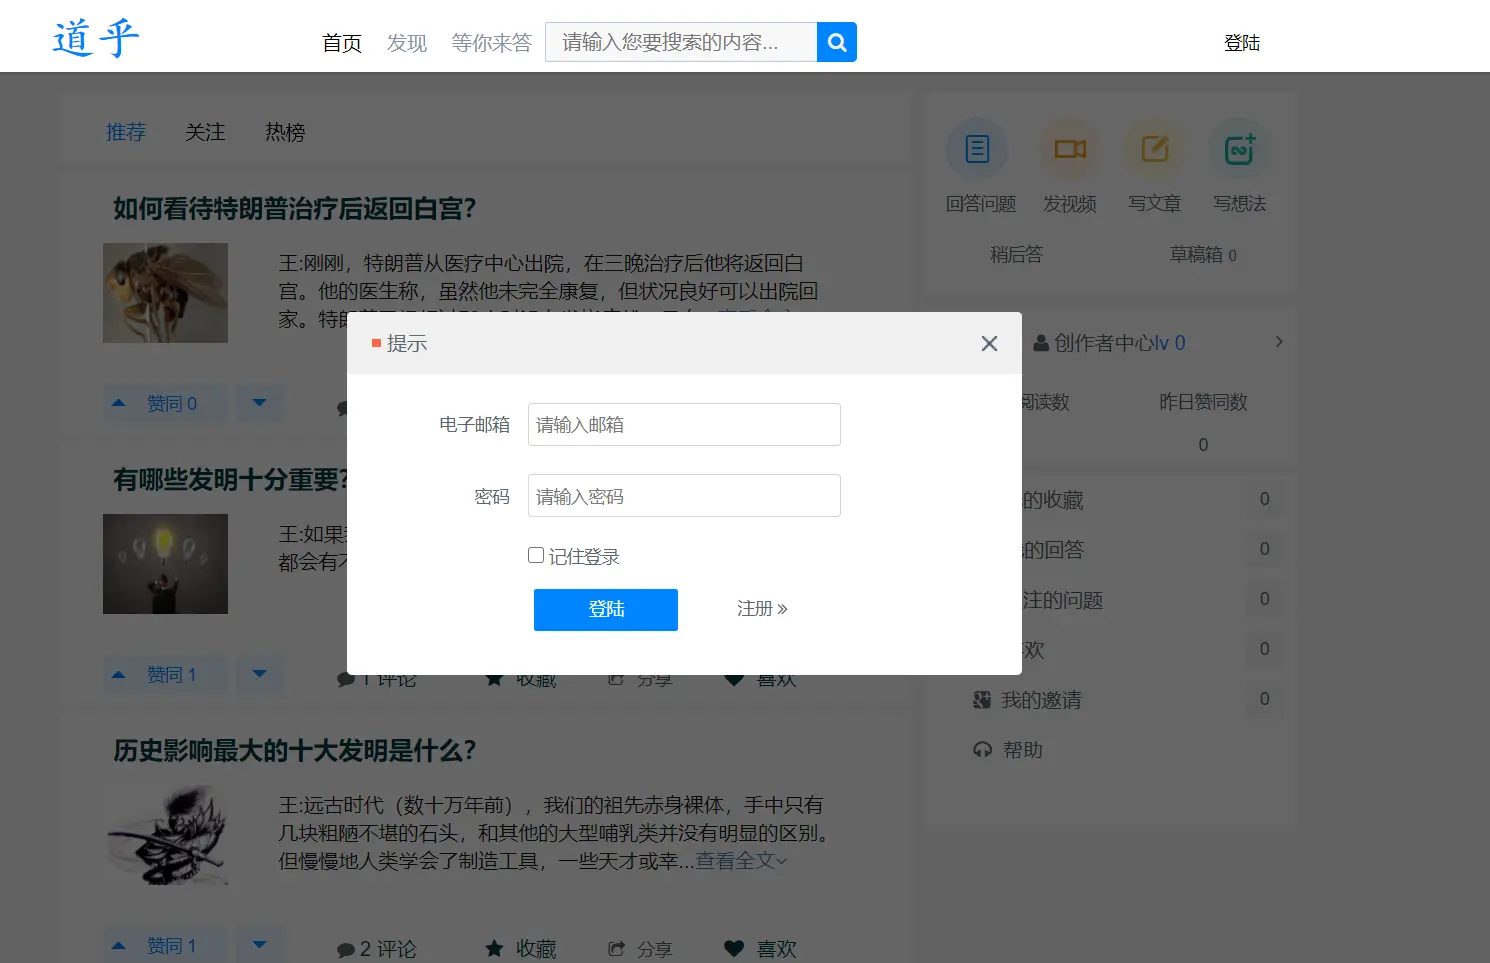Image resolution: width=1490 pixels, height=963 pixels.
Task: Click the 帮助 headset icon in sidebar
Action: (x=982, y=749)
